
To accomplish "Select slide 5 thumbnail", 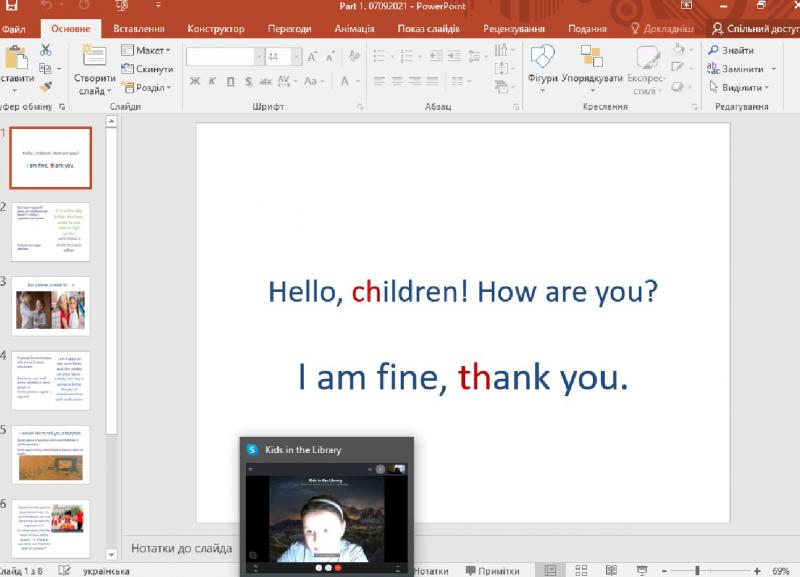I will (x=51, y=455).
